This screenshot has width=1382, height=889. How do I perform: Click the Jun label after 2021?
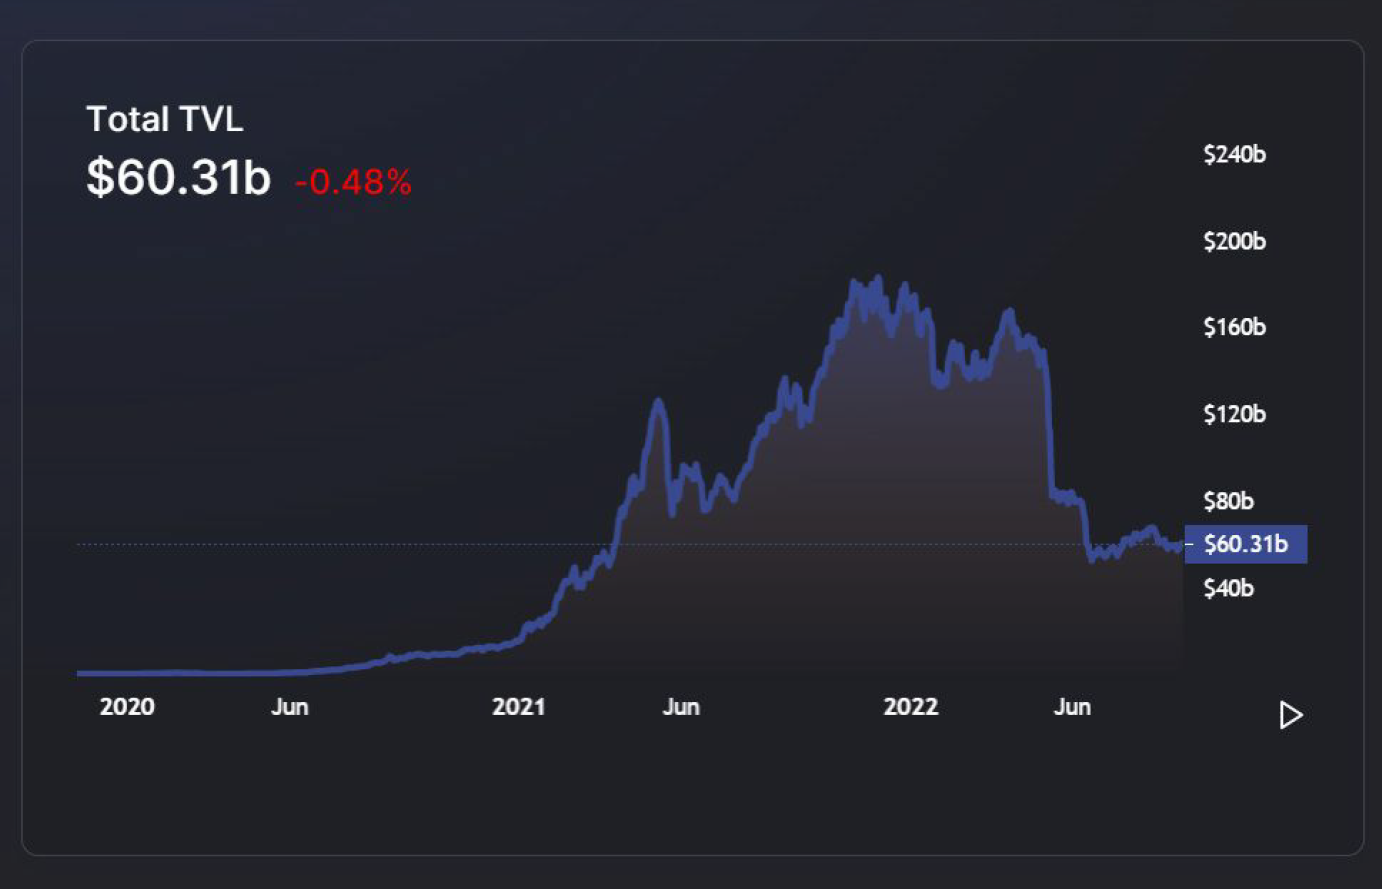681,707
